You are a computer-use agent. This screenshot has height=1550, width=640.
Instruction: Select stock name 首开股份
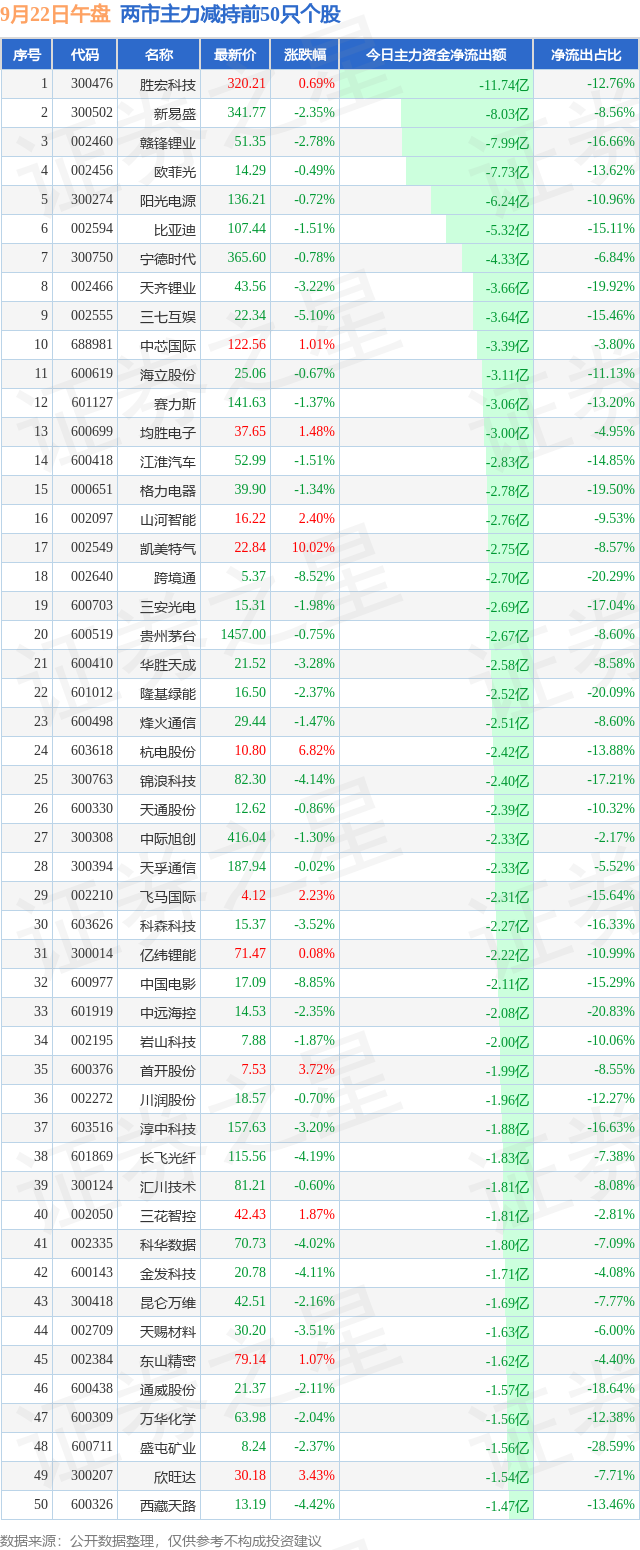click(168, 1070)
